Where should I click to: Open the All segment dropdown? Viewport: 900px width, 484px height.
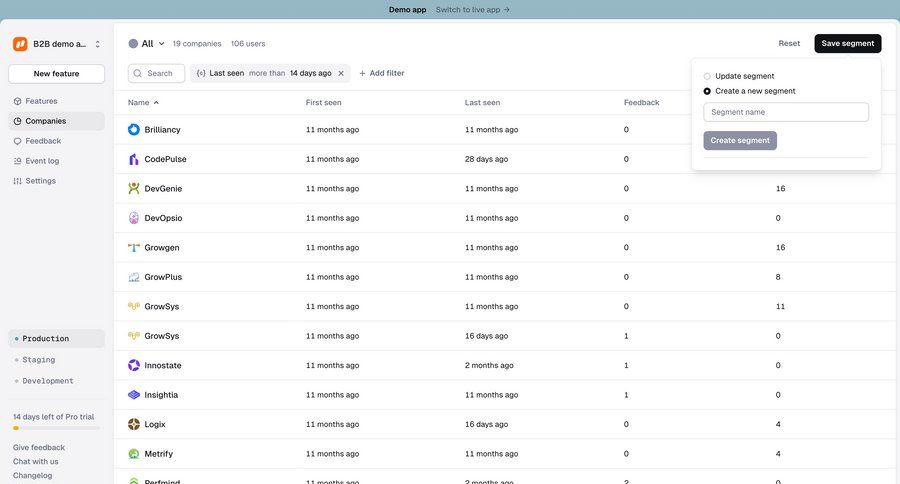[147, 44]
